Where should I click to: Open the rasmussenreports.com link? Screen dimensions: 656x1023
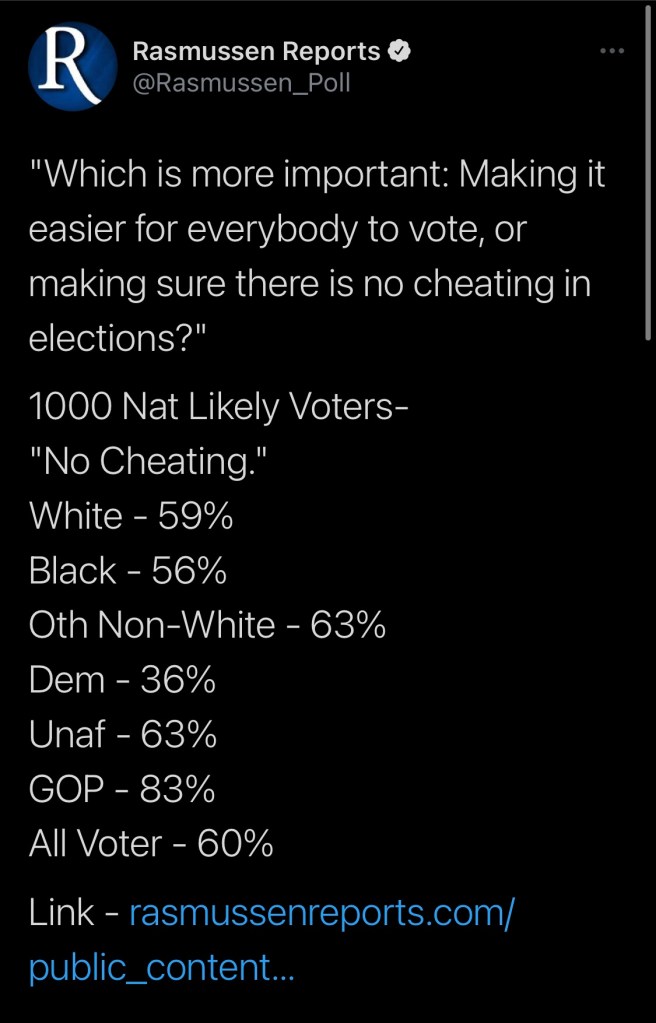(x=322, y=913)
